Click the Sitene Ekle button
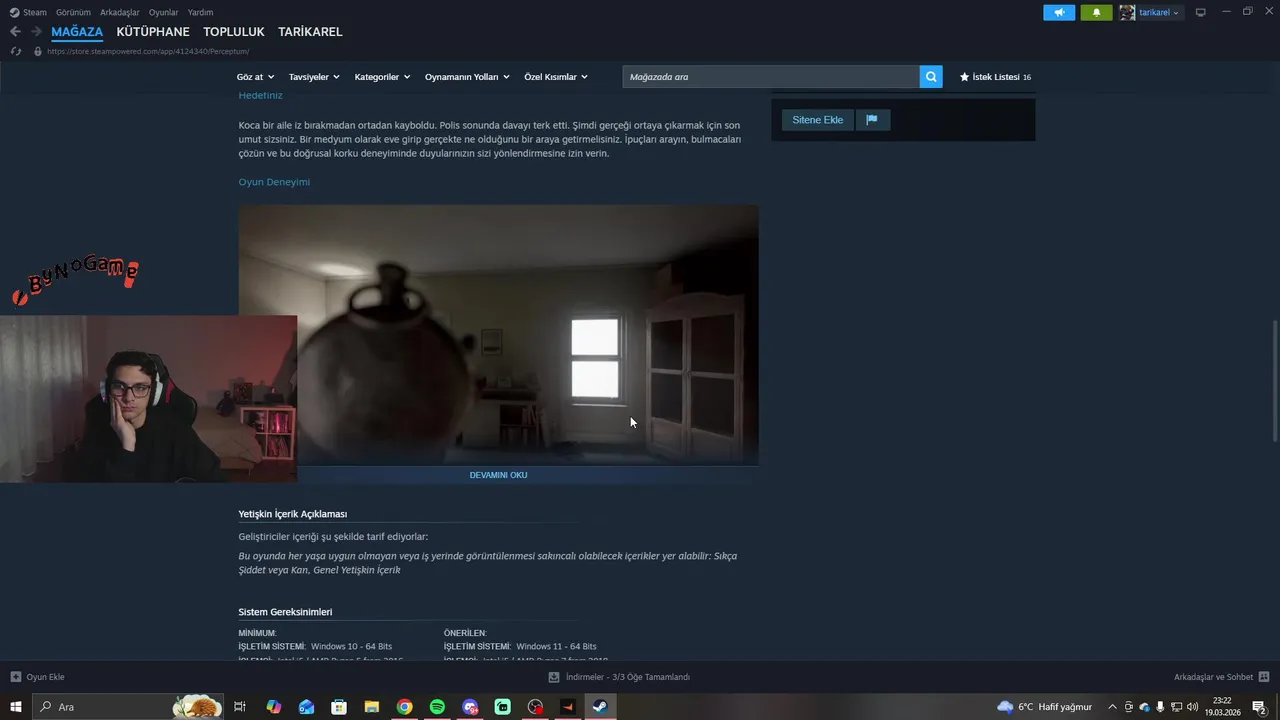This screenshot has width=1280, height=720. click(x=817, y=120)
